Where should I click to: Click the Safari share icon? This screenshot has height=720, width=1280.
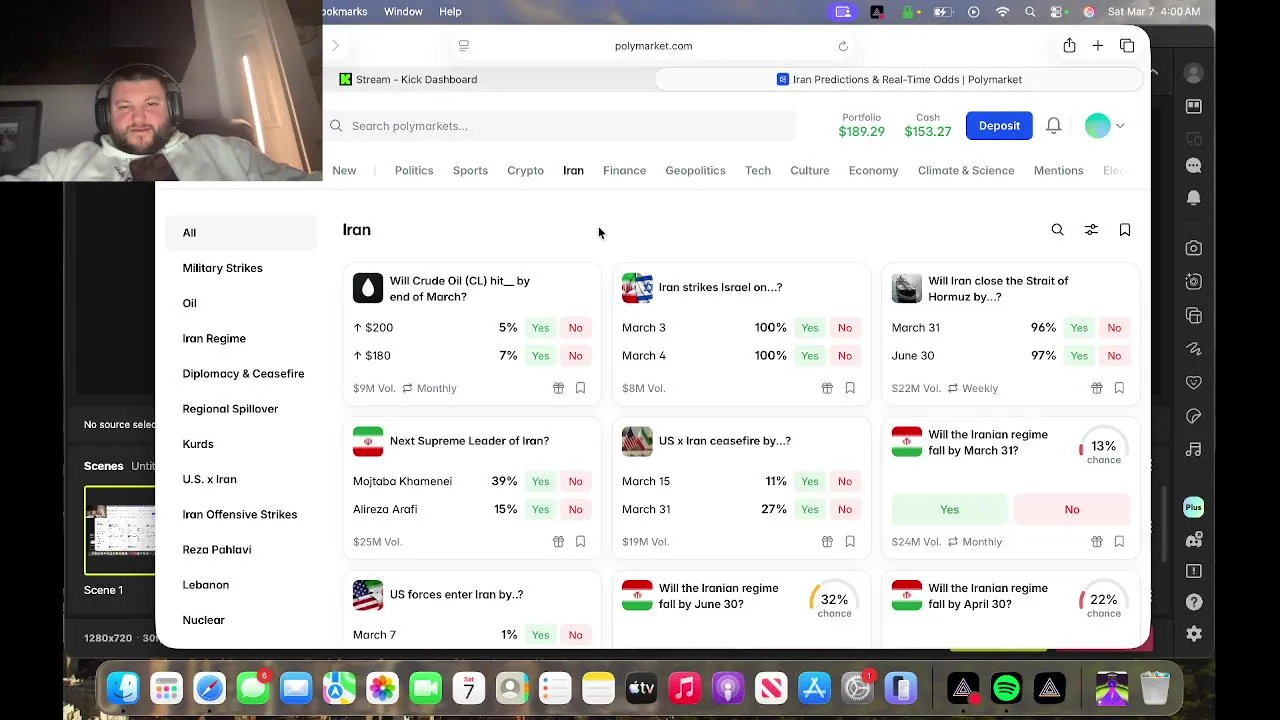(x=1069, y=45)
